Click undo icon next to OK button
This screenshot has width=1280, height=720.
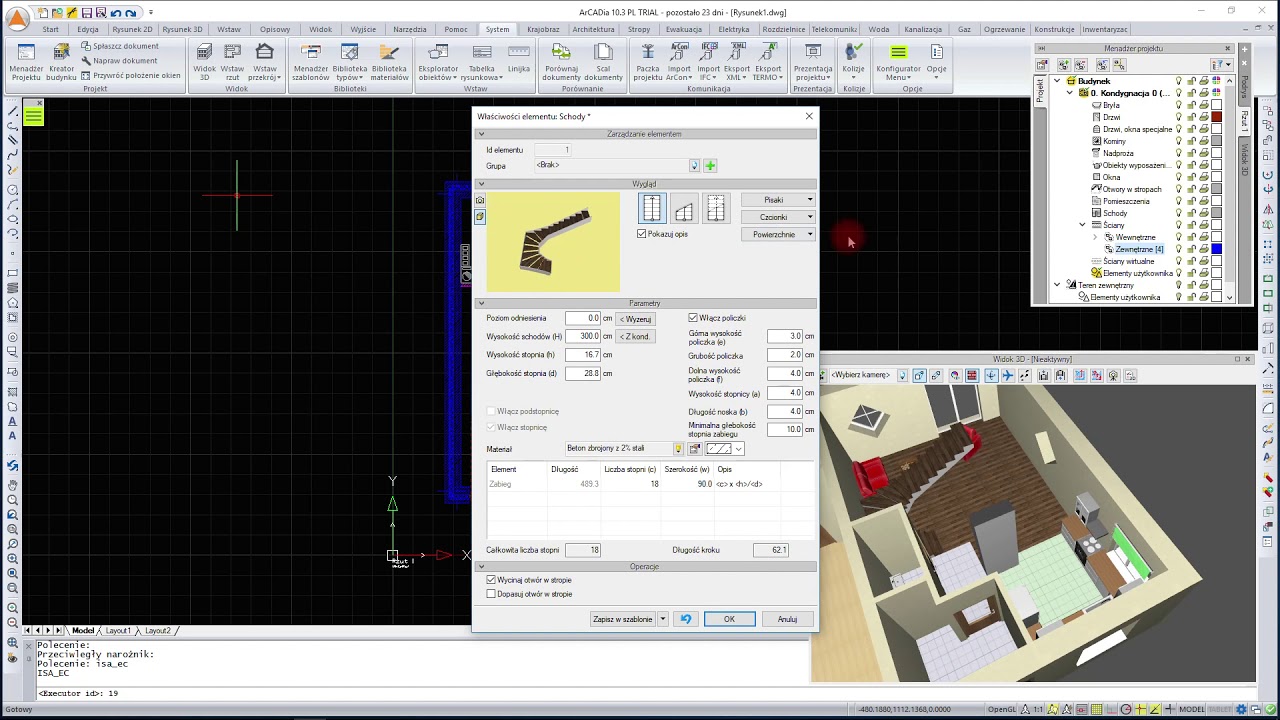click(x=686, y=619)
